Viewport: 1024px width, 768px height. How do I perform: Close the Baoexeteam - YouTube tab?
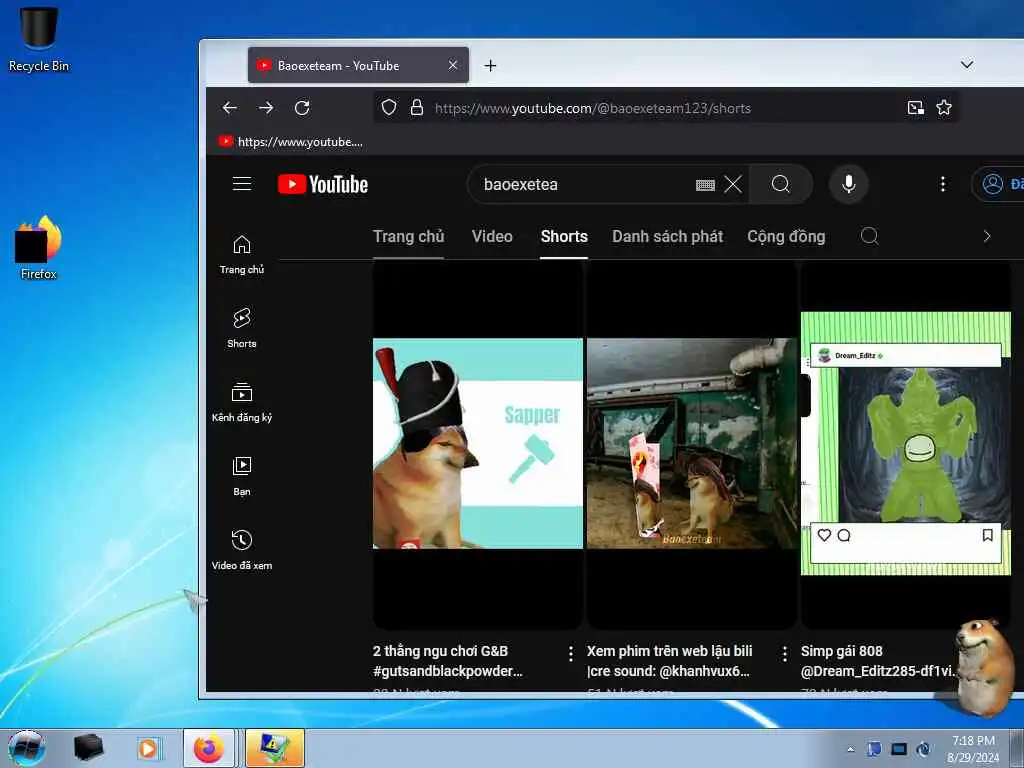pos(453,65)
